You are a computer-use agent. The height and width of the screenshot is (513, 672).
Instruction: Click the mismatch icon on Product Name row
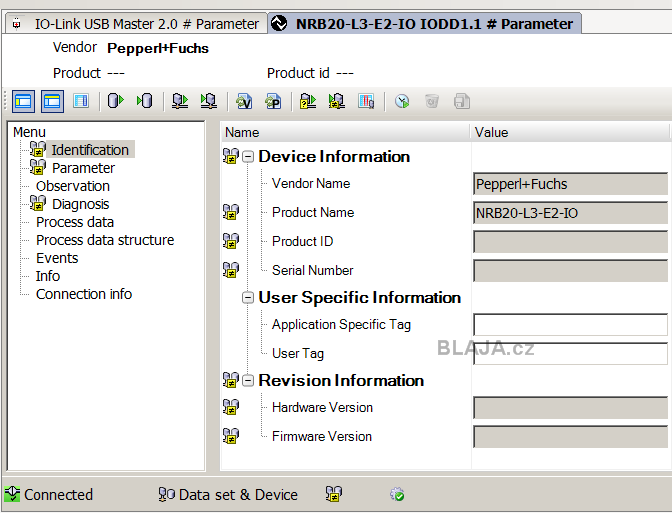231,212
